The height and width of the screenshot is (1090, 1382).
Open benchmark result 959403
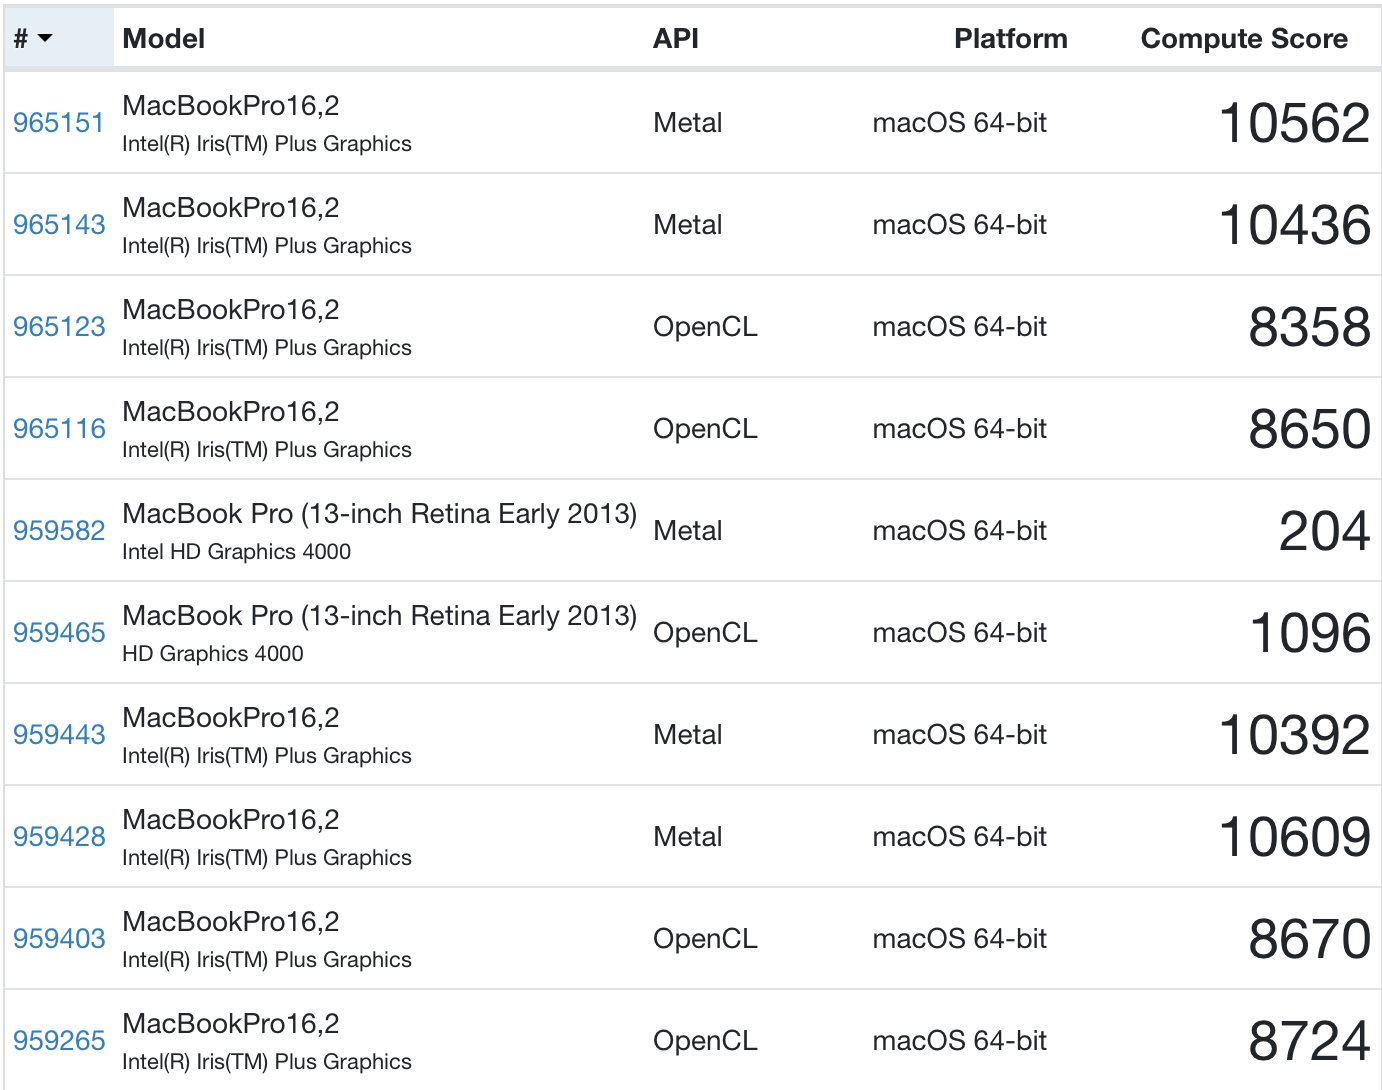pos(59,939)
